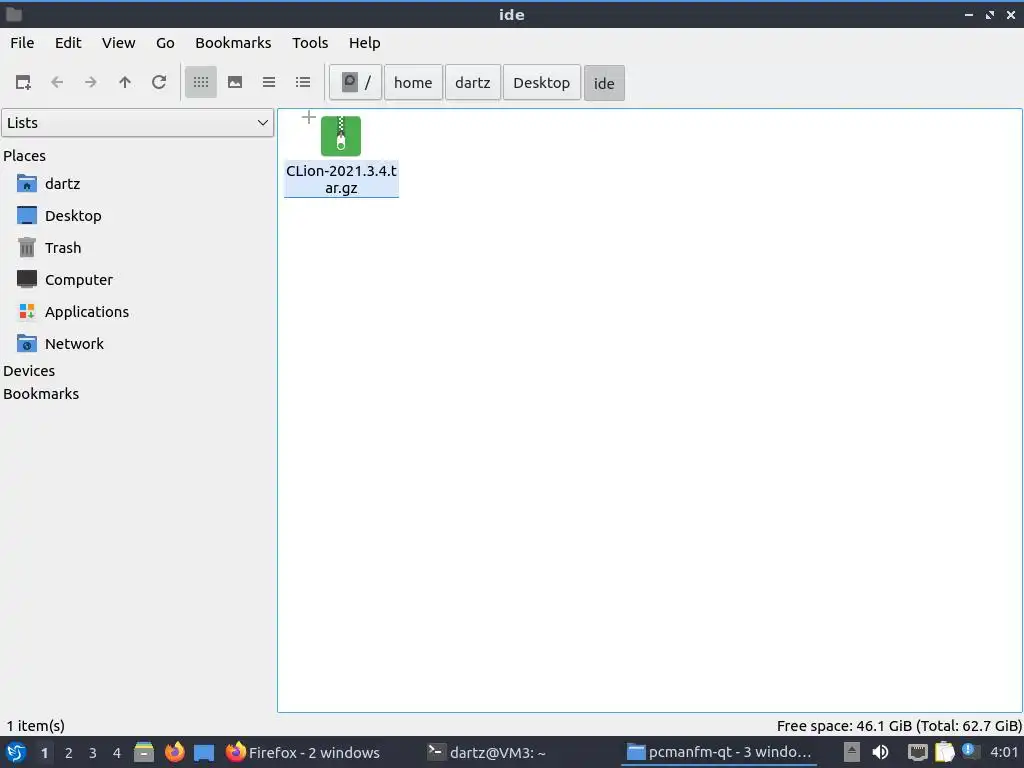The height and width of the screenshot is (768, 1024).
Task: Click the Places section header
Action: pyautogui.click(x=24, y=155)
